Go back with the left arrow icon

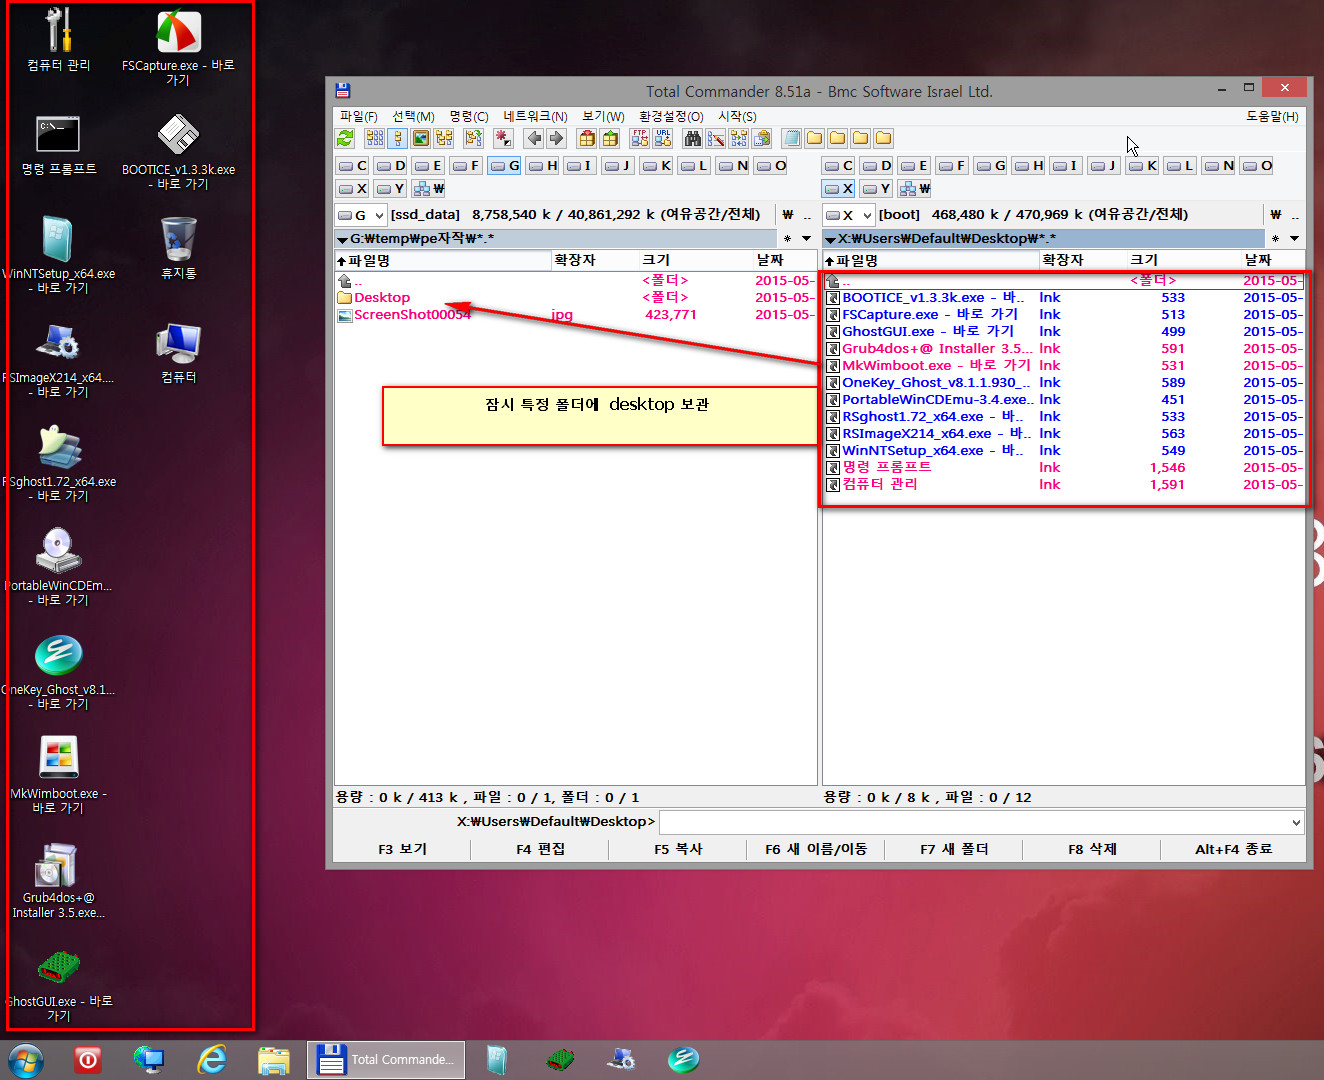coord(534,138)
